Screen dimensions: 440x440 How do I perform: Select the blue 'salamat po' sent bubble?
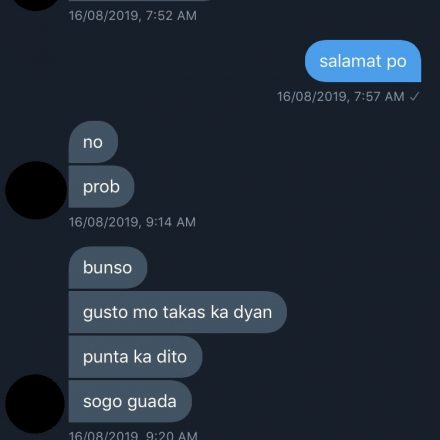point(363,61)
